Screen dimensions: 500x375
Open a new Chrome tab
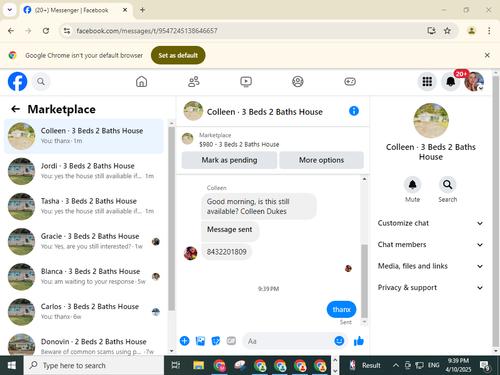click(142, 10)
